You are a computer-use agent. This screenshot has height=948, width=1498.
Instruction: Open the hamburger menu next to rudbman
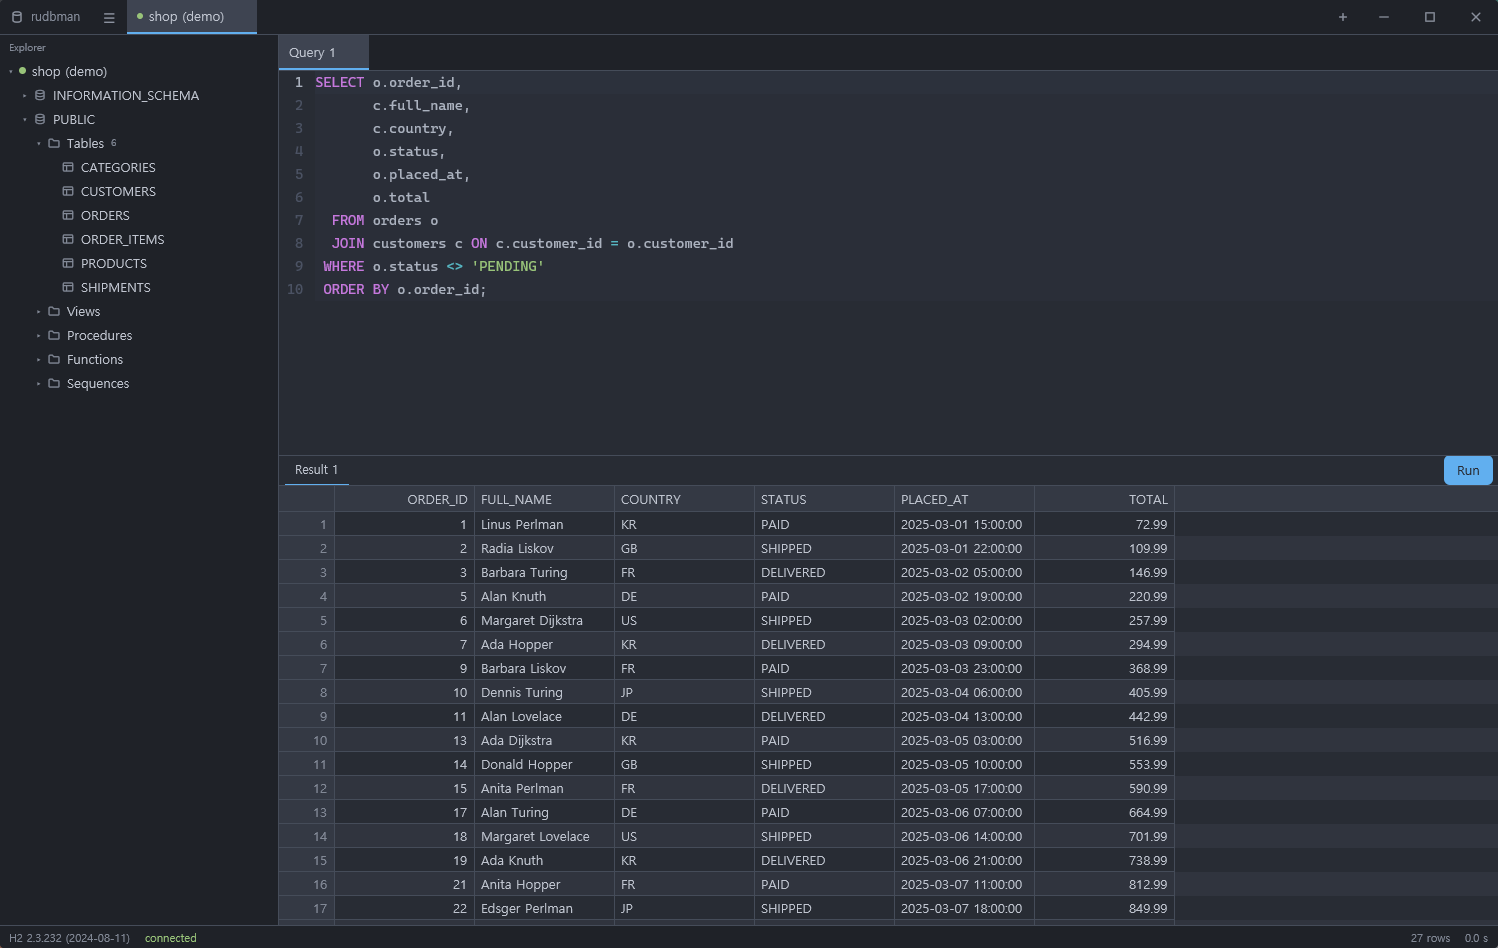(109, 17)
